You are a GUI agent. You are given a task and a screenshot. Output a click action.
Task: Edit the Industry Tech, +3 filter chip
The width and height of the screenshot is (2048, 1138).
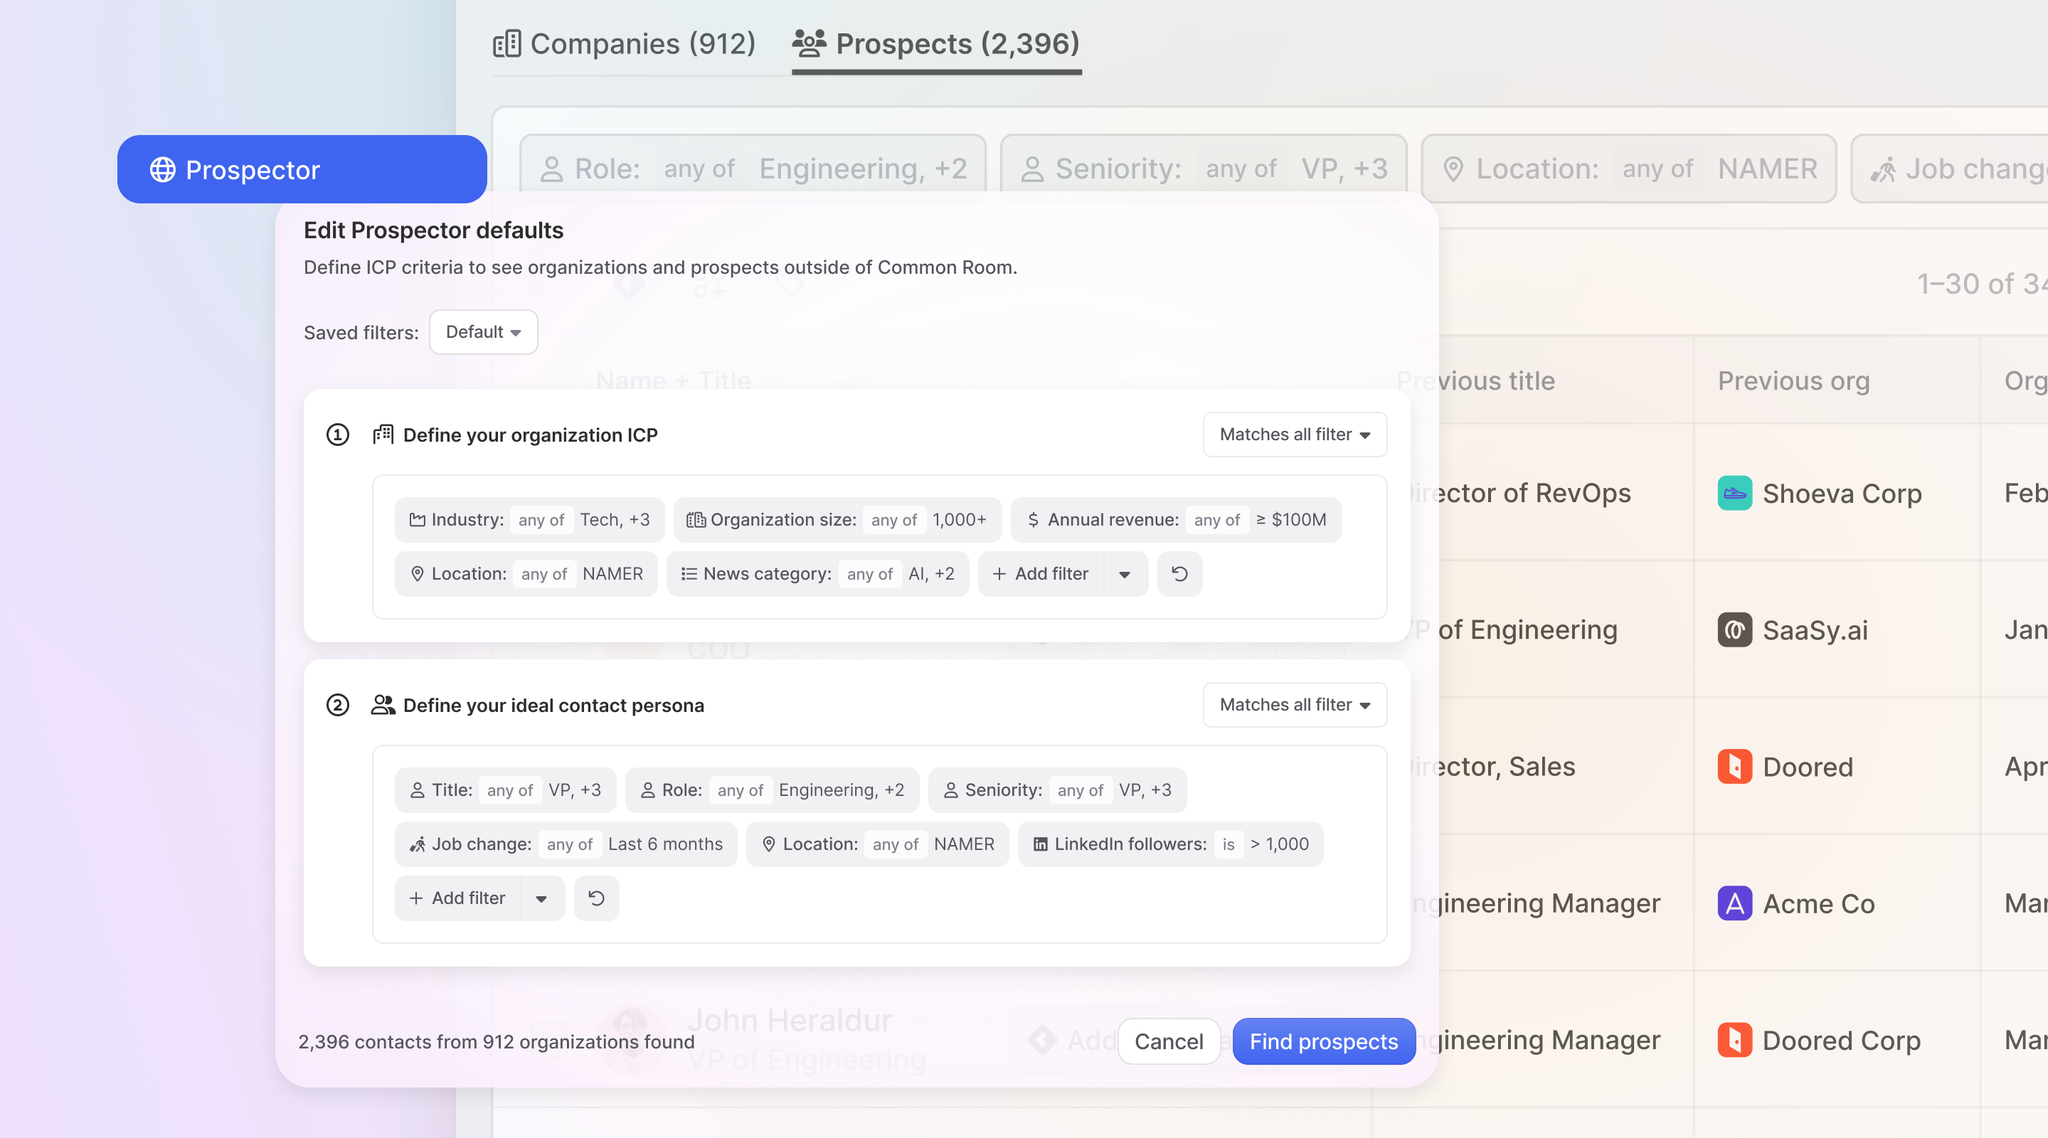[531, 520]
